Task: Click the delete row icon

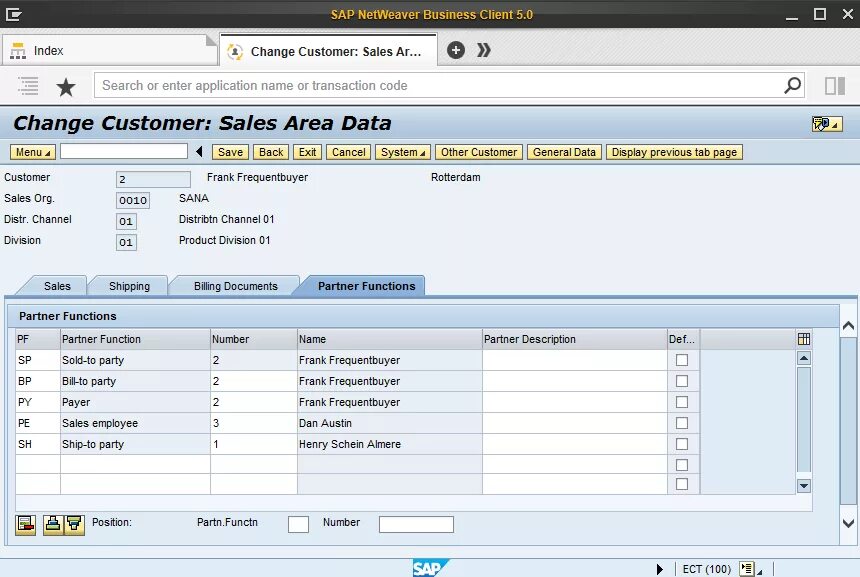Action: click(25, 525)
